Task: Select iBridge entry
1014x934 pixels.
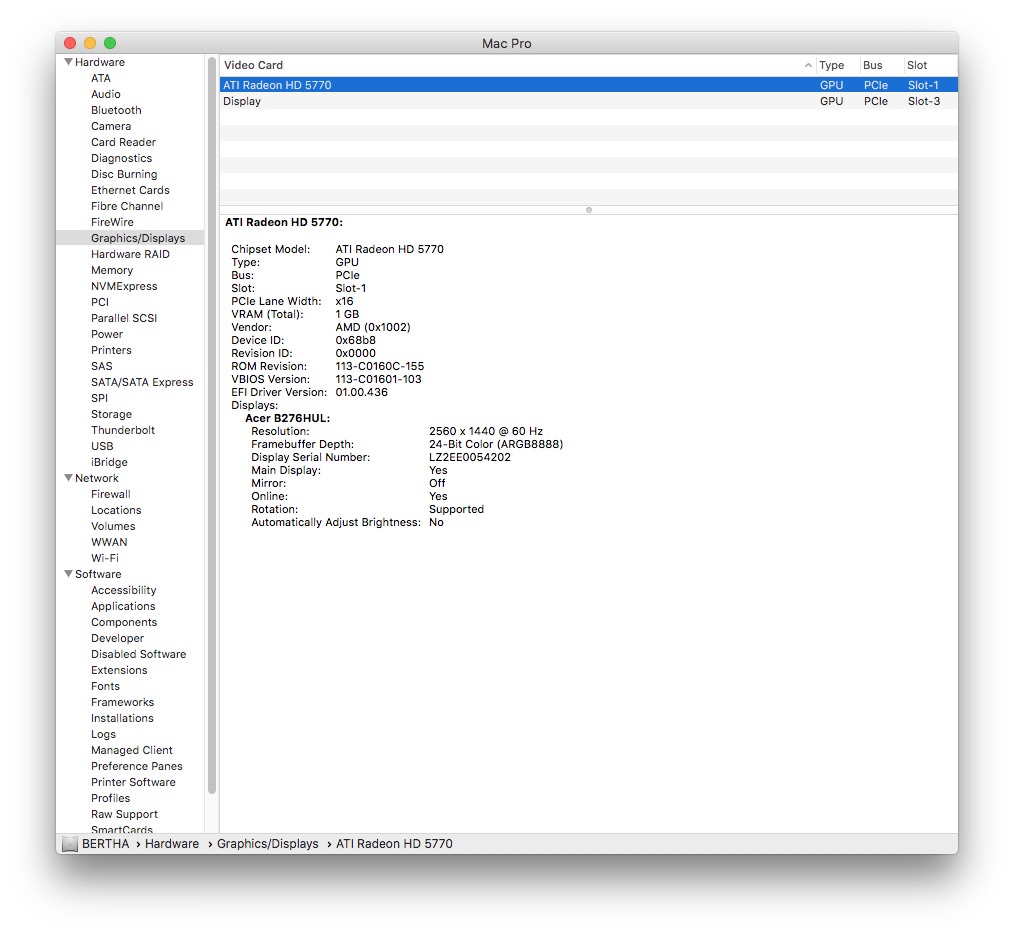Action: coord(109,462)
